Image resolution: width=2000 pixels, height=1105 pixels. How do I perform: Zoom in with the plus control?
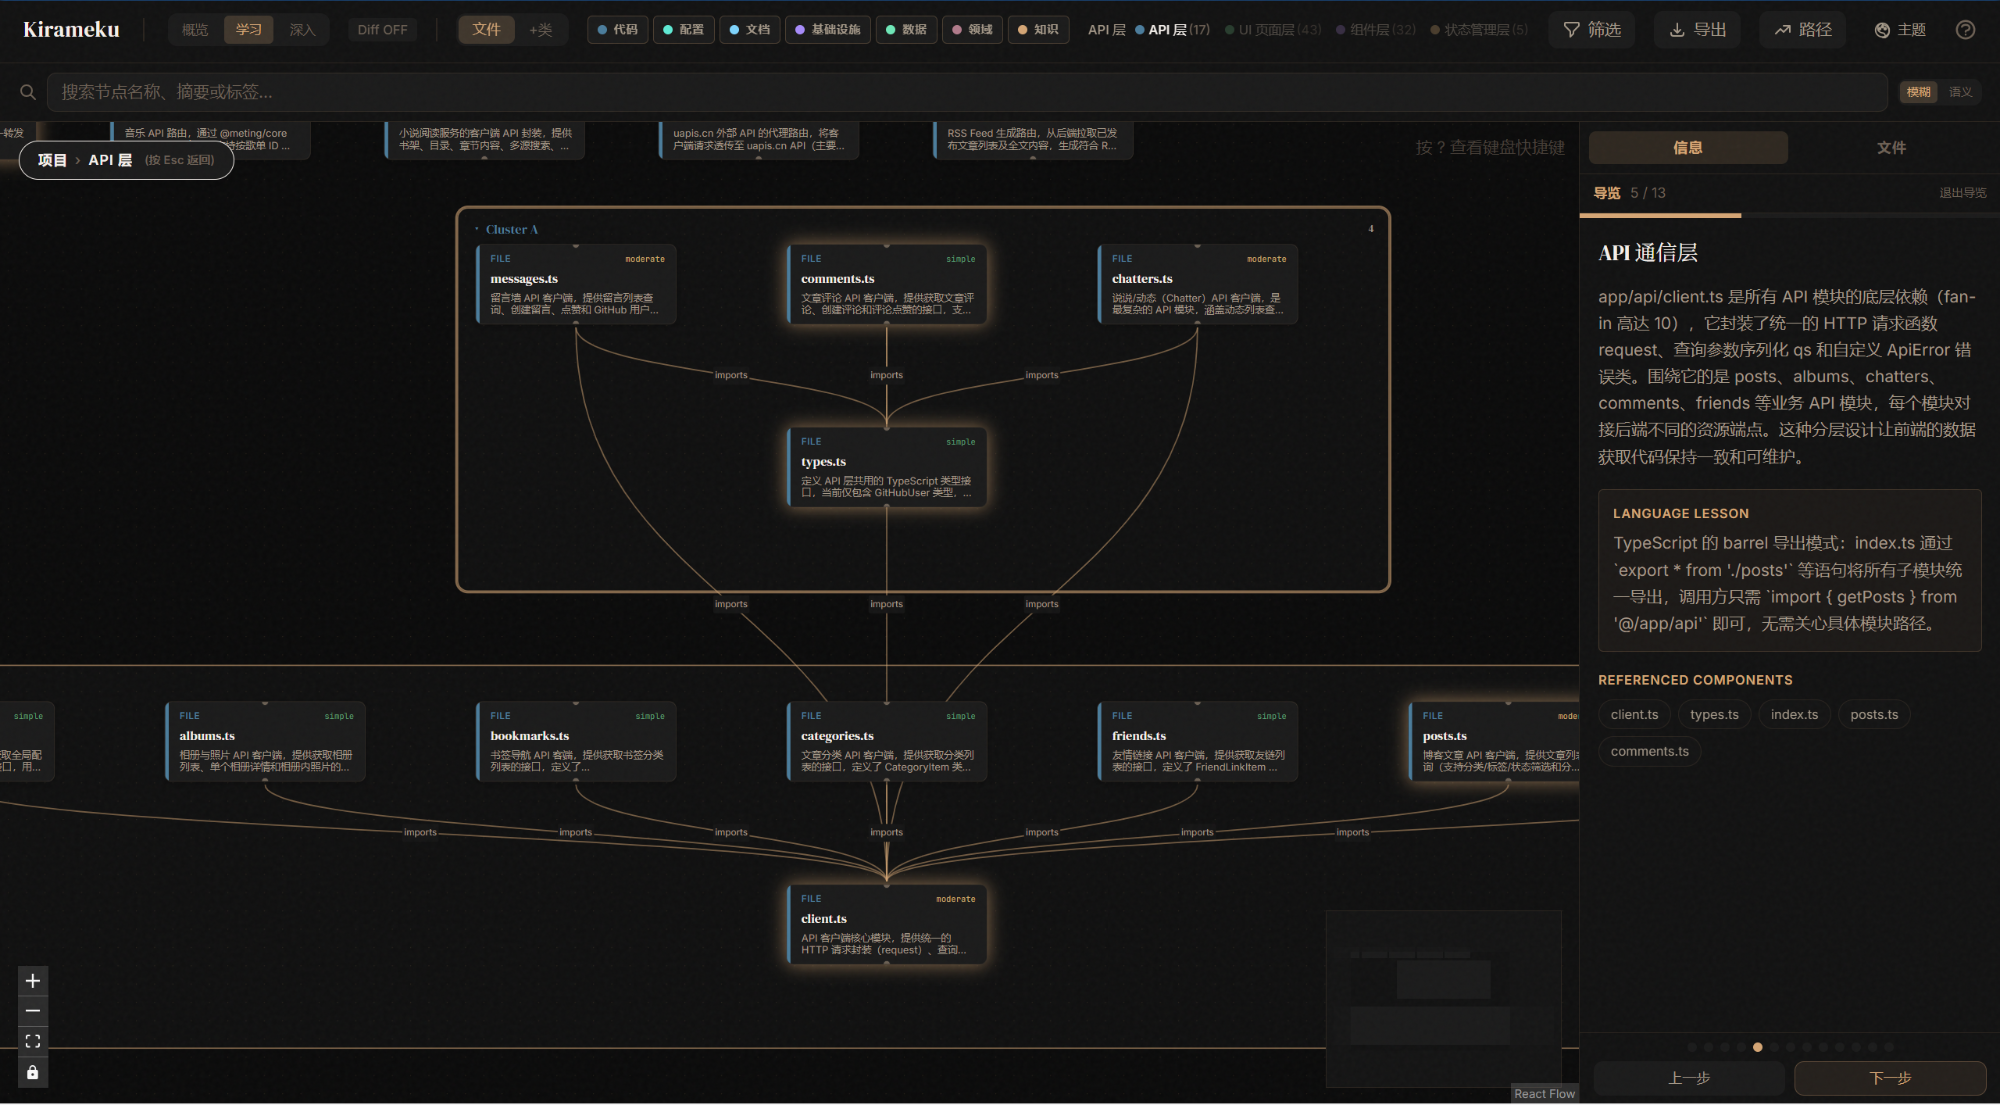(33, 981)
